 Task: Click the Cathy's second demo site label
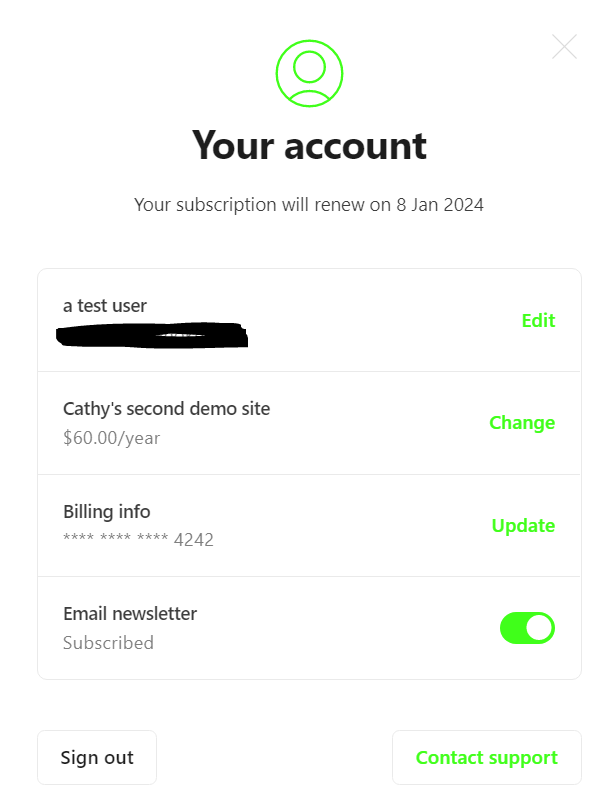166,409
